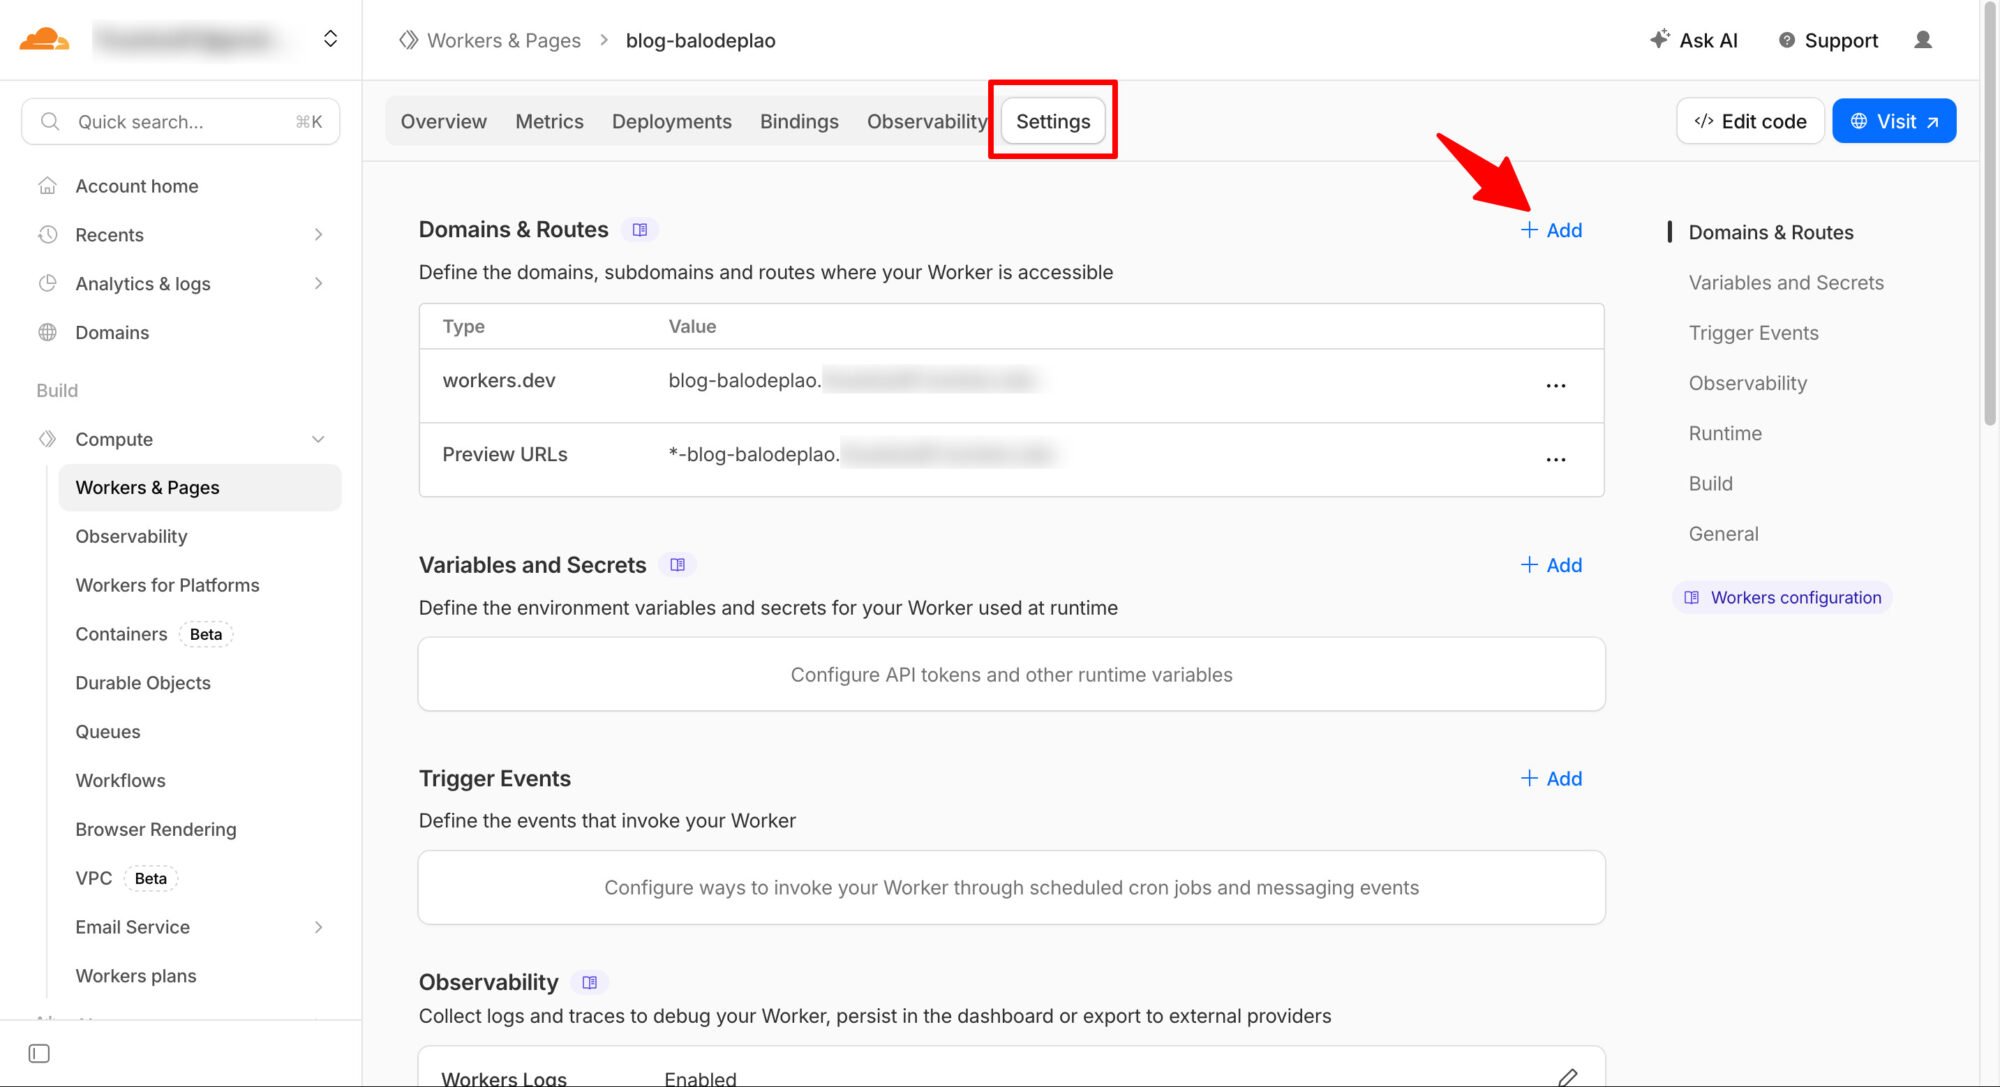Collapse the Compute section

(x=318, y=439)
